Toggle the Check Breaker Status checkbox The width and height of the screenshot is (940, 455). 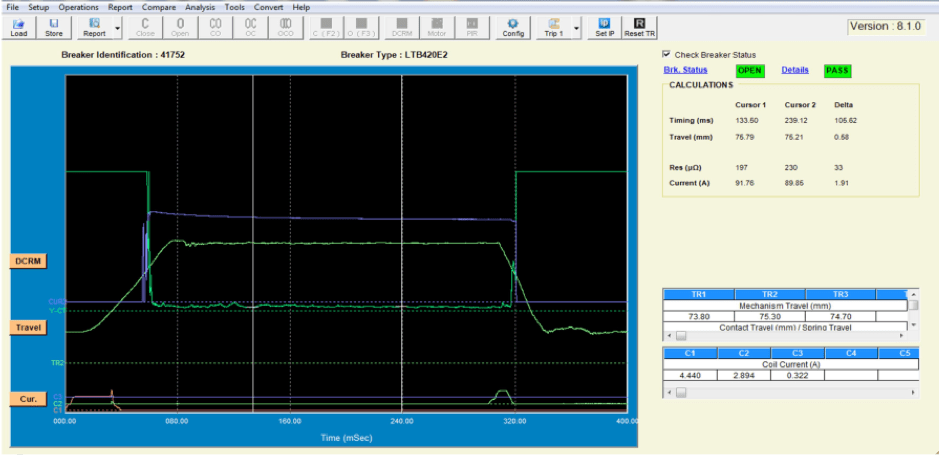click(x=667, y=55)
